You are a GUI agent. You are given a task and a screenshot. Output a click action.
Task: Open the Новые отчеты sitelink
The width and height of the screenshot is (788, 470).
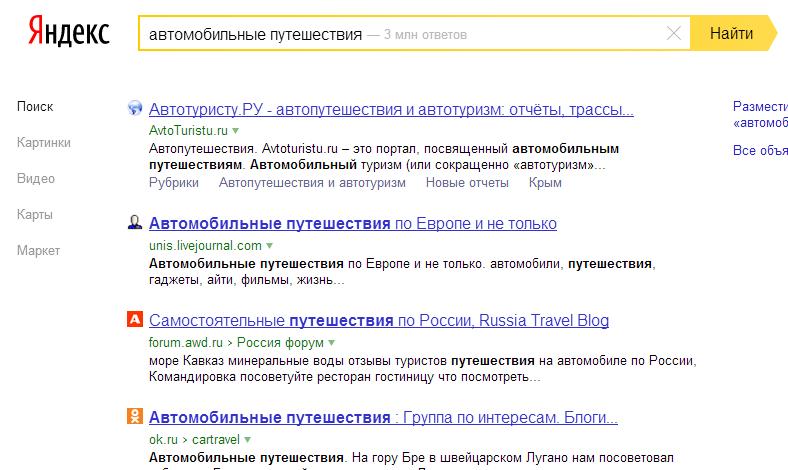click(x=467, y=183)
